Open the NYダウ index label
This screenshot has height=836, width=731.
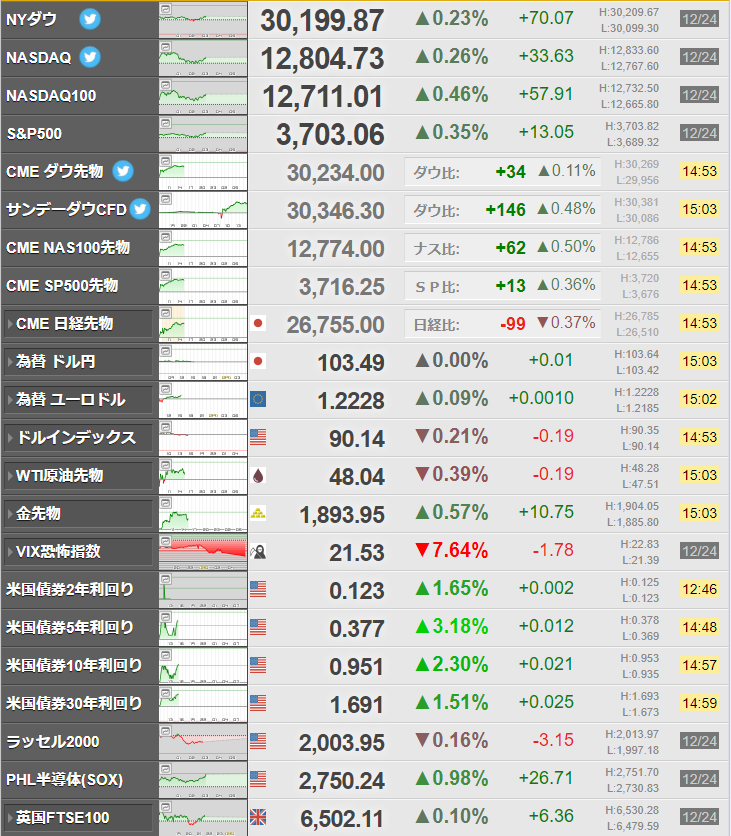(x=31, y=20)
